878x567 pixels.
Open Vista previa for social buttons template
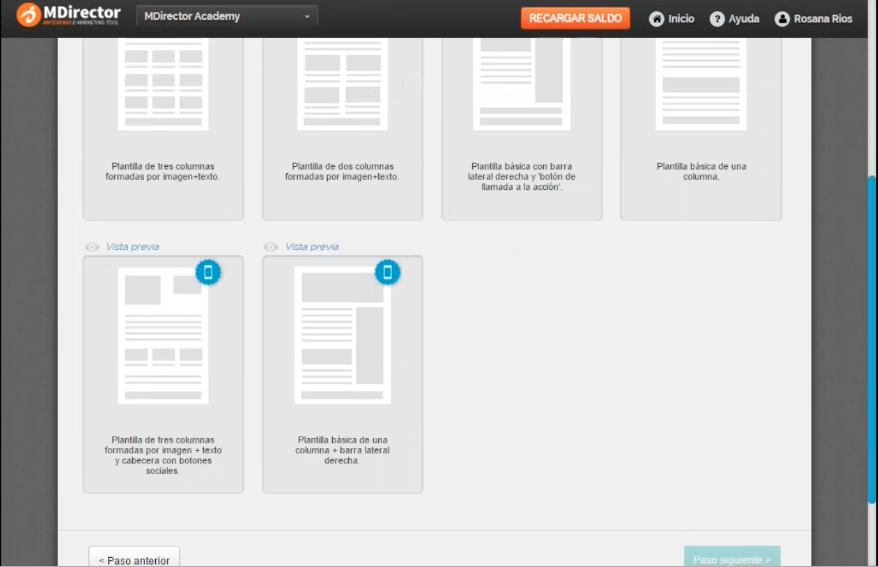tap(133, 247)
